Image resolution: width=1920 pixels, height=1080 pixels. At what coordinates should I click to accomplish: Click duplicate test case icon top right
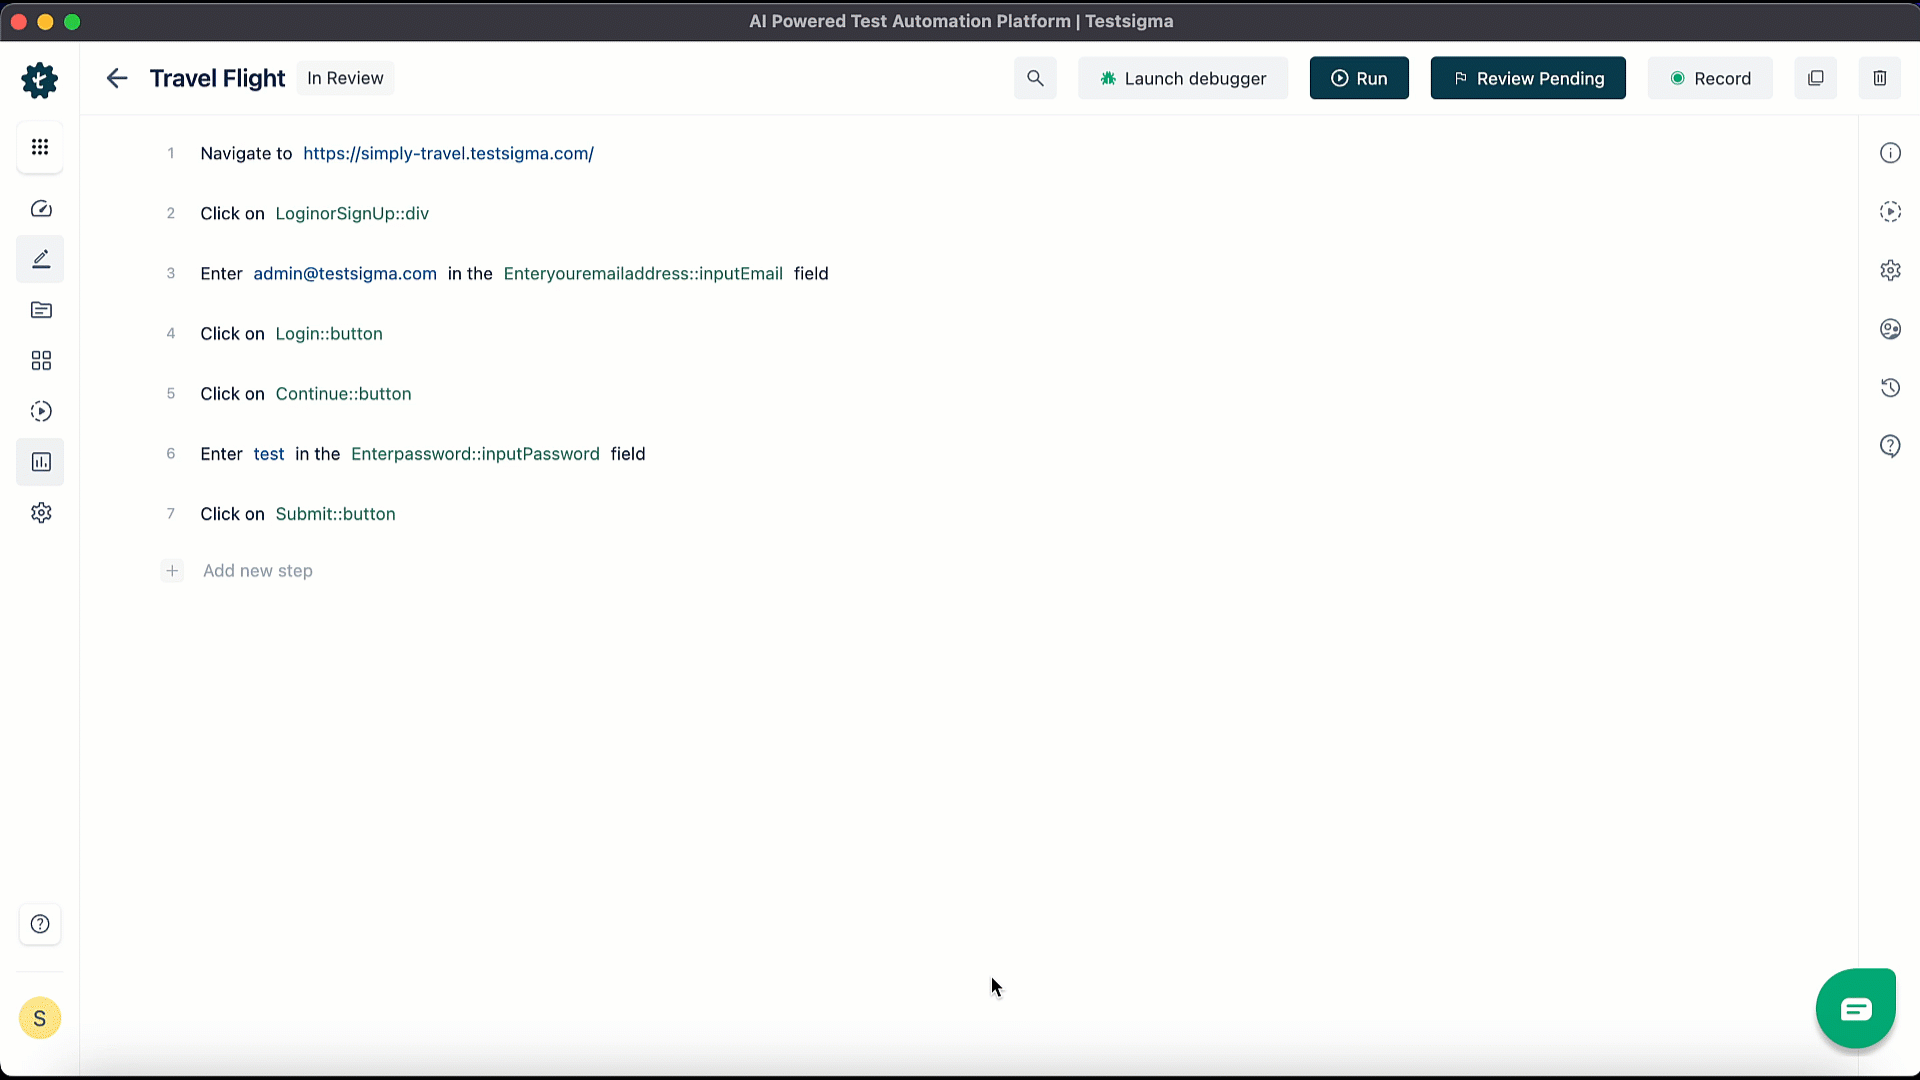1816,78
